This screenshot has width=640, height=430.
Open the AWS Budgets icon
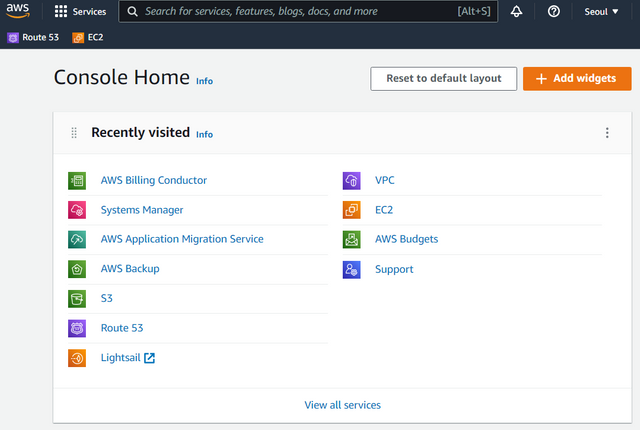tap(351, 239)
